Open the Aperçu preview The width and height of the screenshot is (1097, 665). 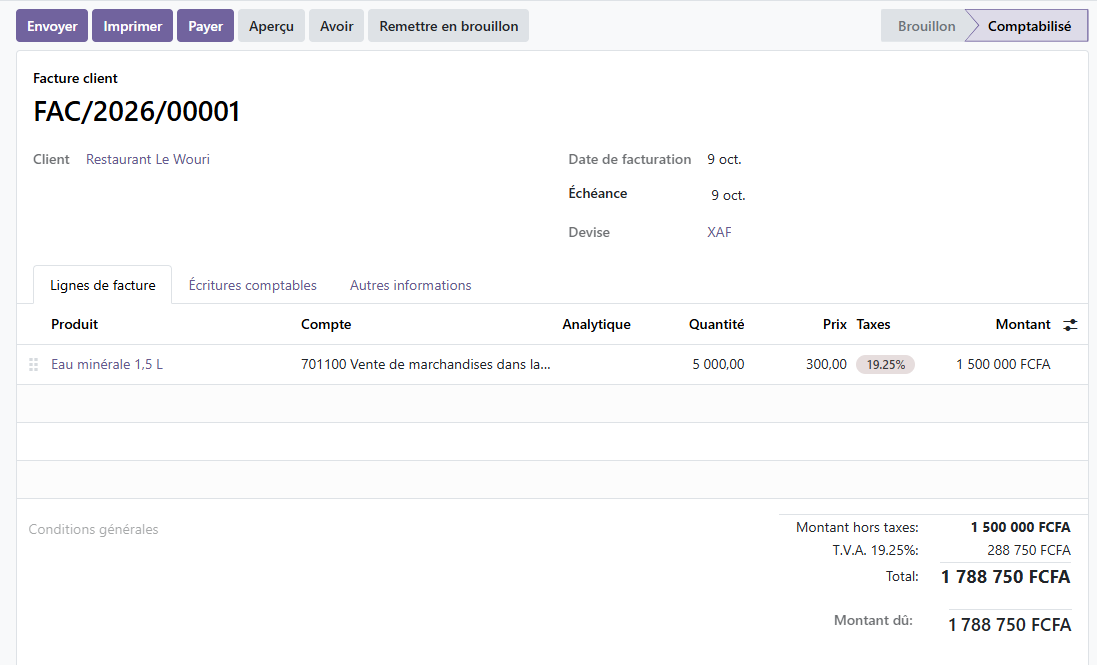(271, 26)
